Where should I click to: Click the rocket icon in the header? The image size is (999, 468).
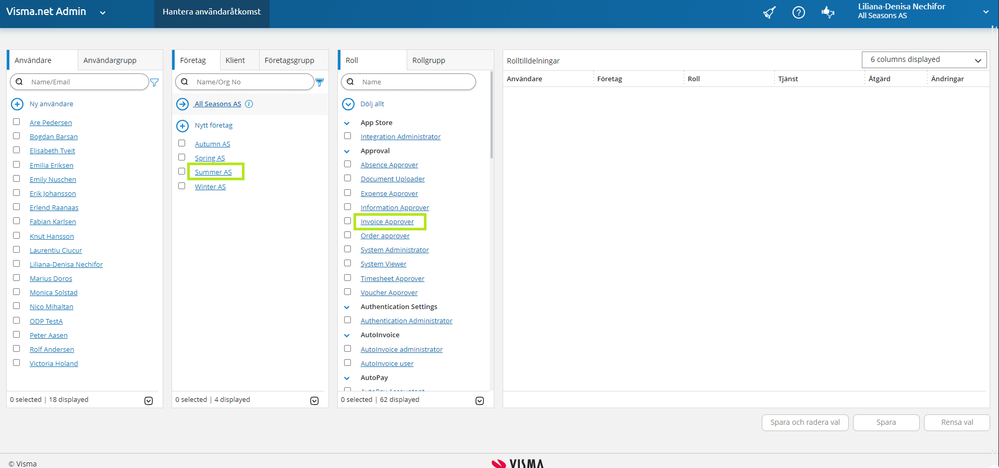coord(769,13)
